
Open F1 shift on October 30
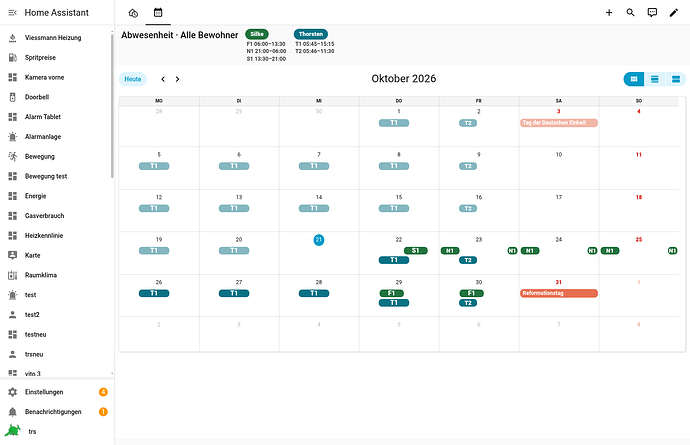[472, 293]
